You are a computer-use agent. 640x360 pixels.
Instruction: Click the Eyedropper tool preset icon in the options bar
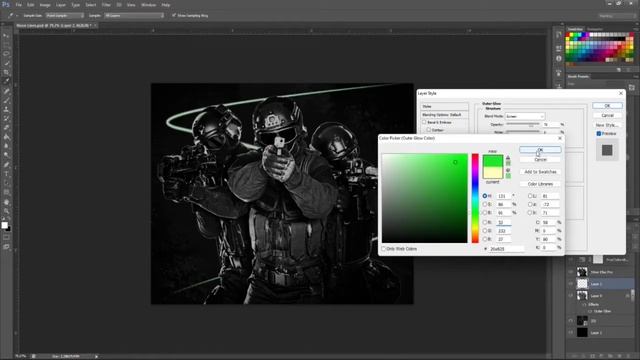(10, 16)
